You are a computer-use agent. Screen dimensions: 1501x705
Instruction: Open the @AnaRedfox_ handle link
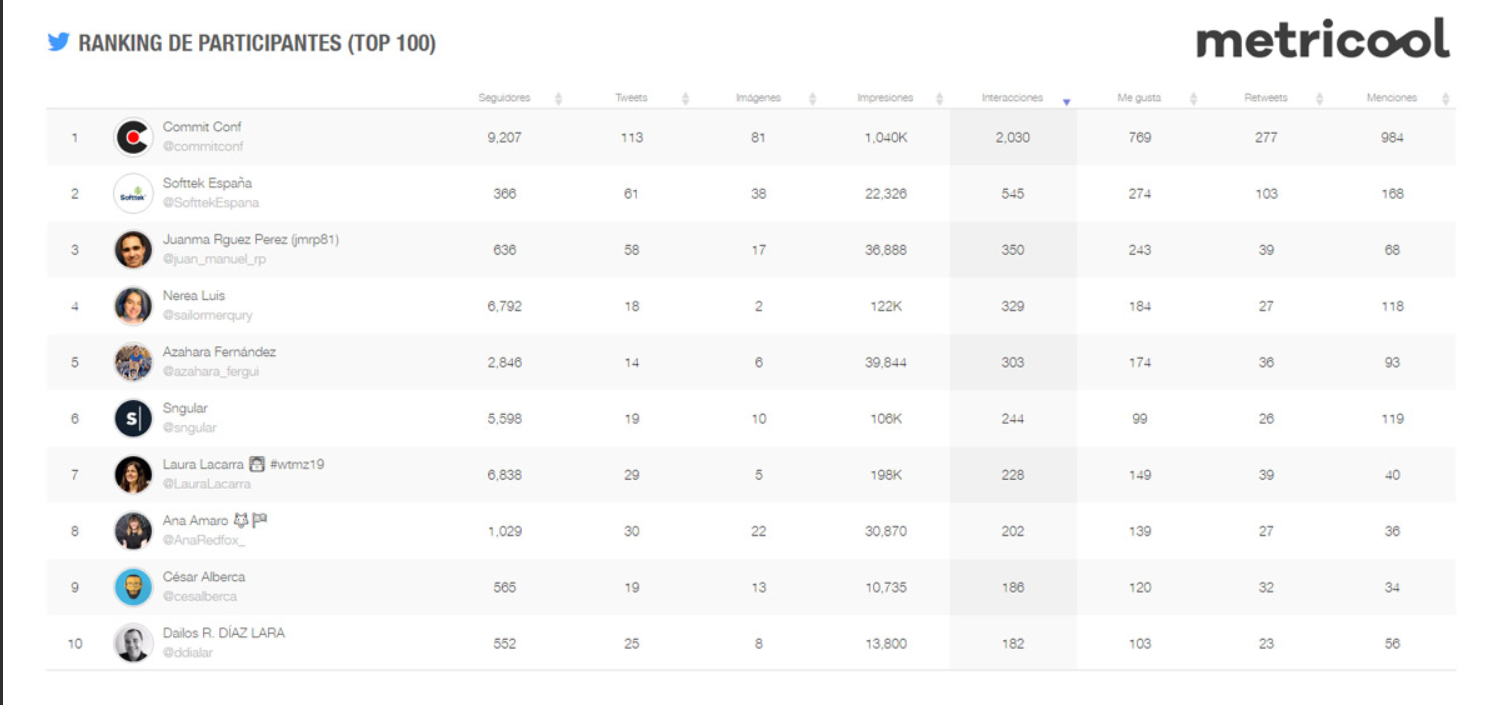pyautogui.click(x=204, y=540)
